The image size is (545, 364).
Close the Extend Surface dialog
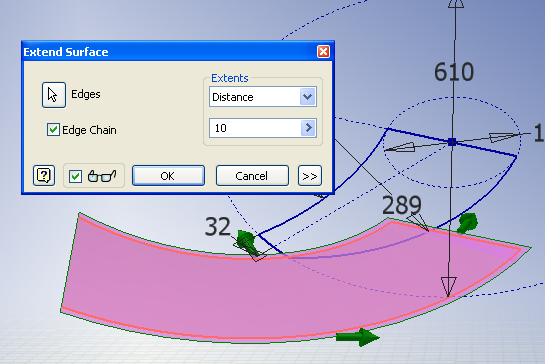[x=323, y=52]
